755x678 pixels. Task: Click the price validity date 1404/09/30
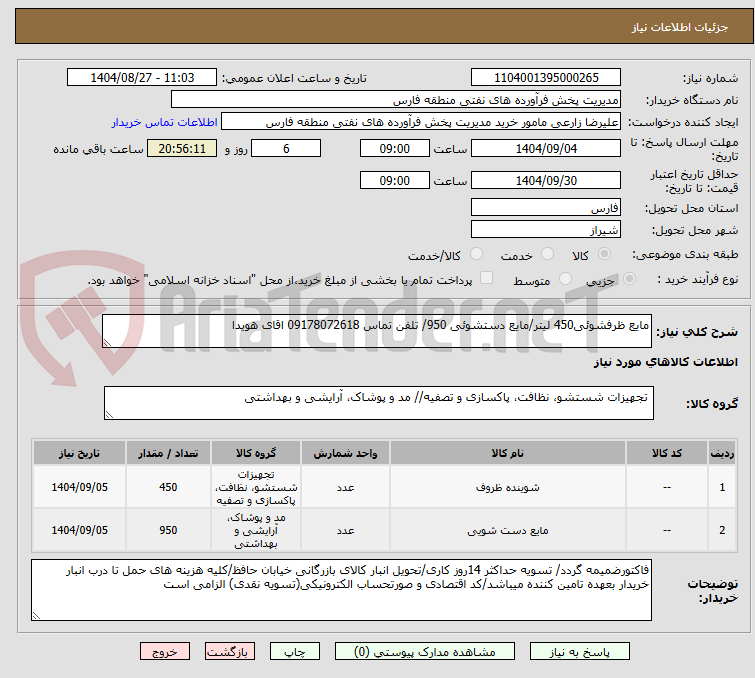click(546, 181)
